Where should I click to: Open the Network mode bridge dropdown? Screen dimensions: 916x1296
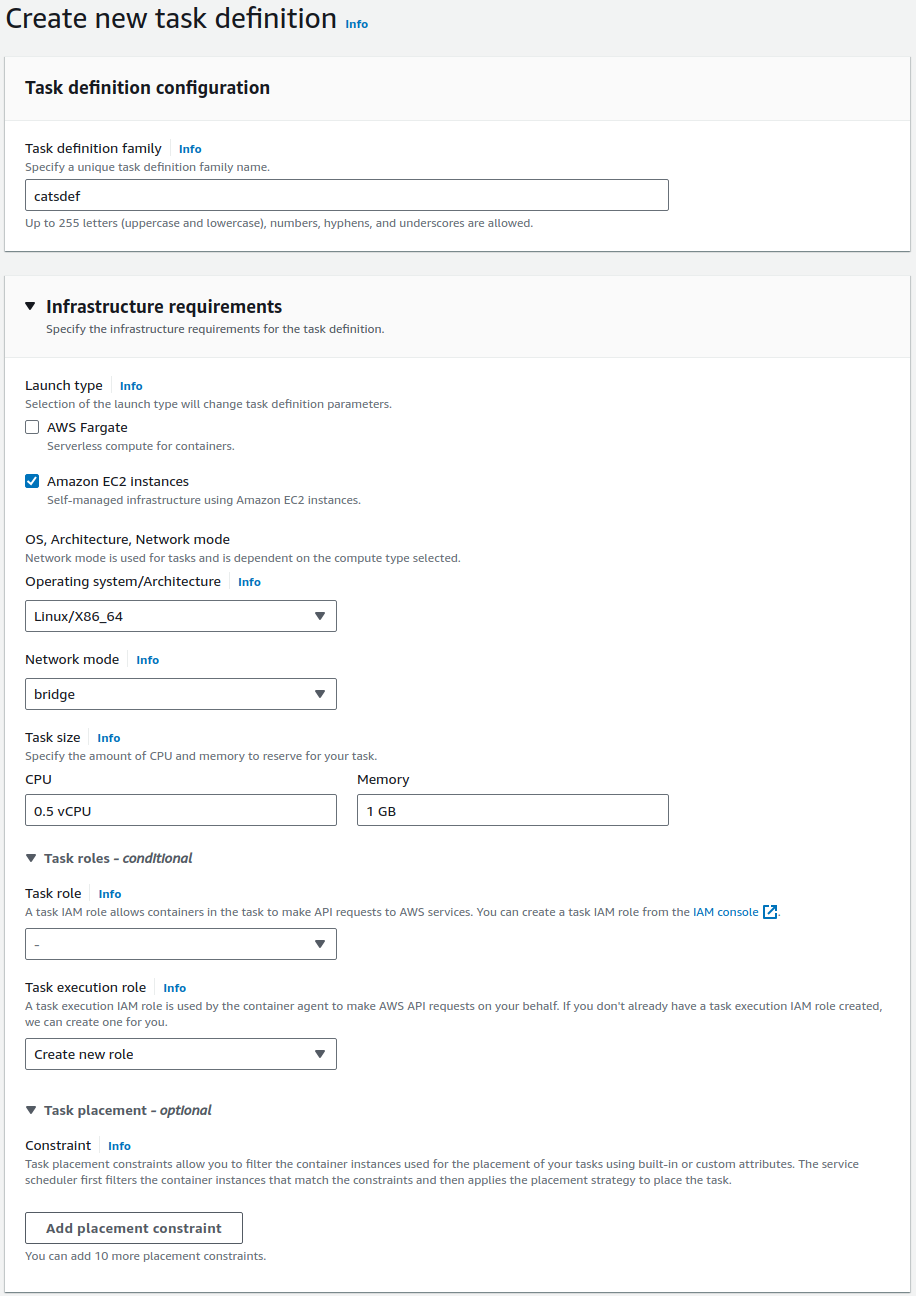[x=180, y=694]
